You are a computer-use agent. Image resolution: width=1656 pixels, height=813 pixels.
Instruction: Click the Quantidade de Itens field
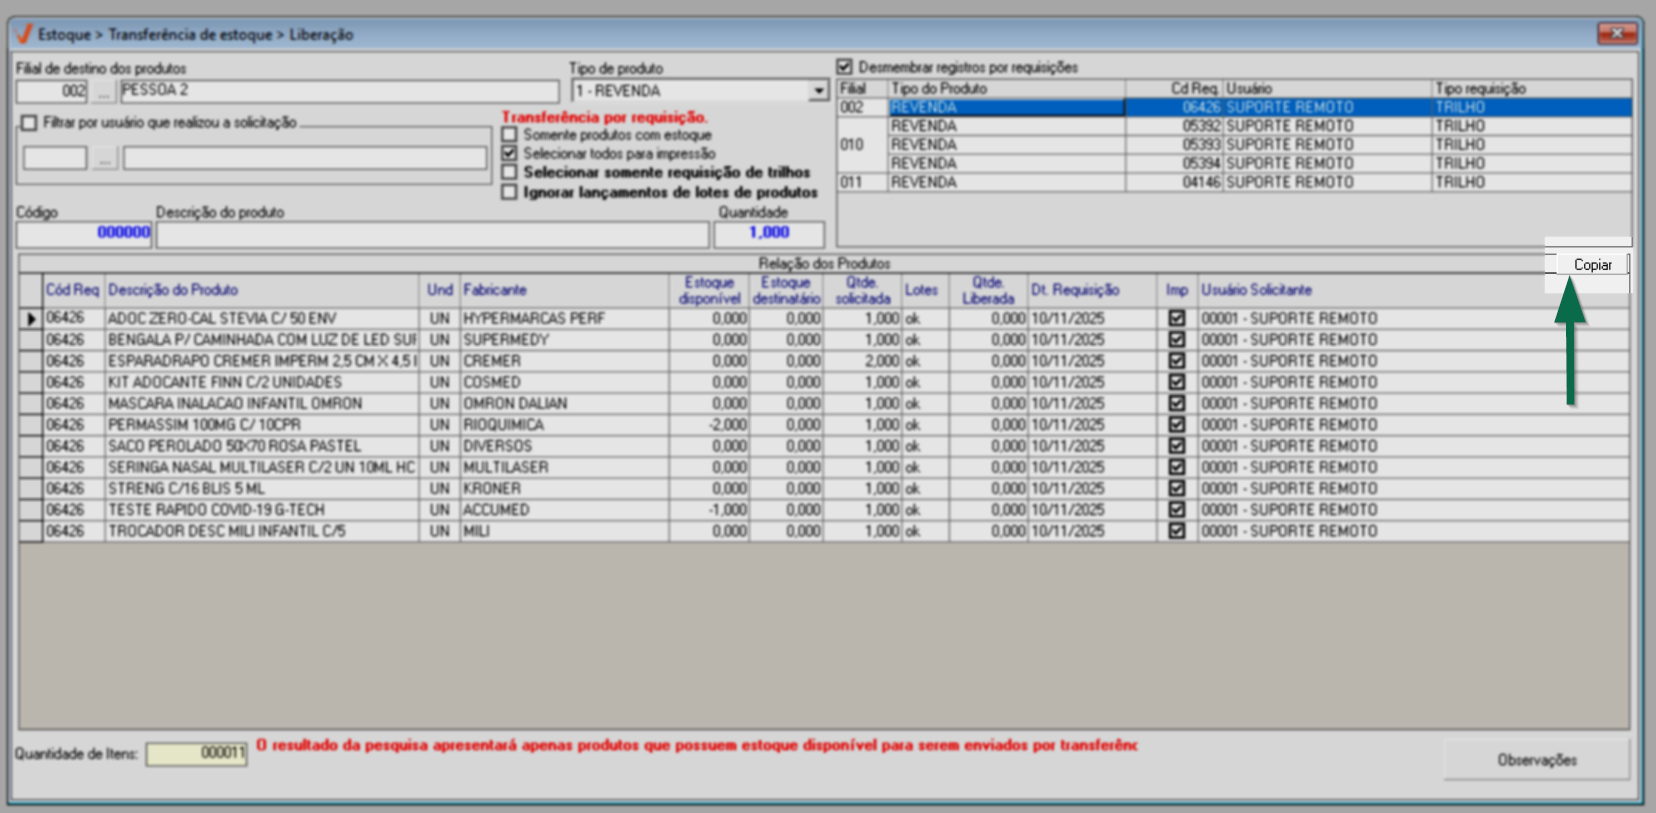(x=196, y=753)
